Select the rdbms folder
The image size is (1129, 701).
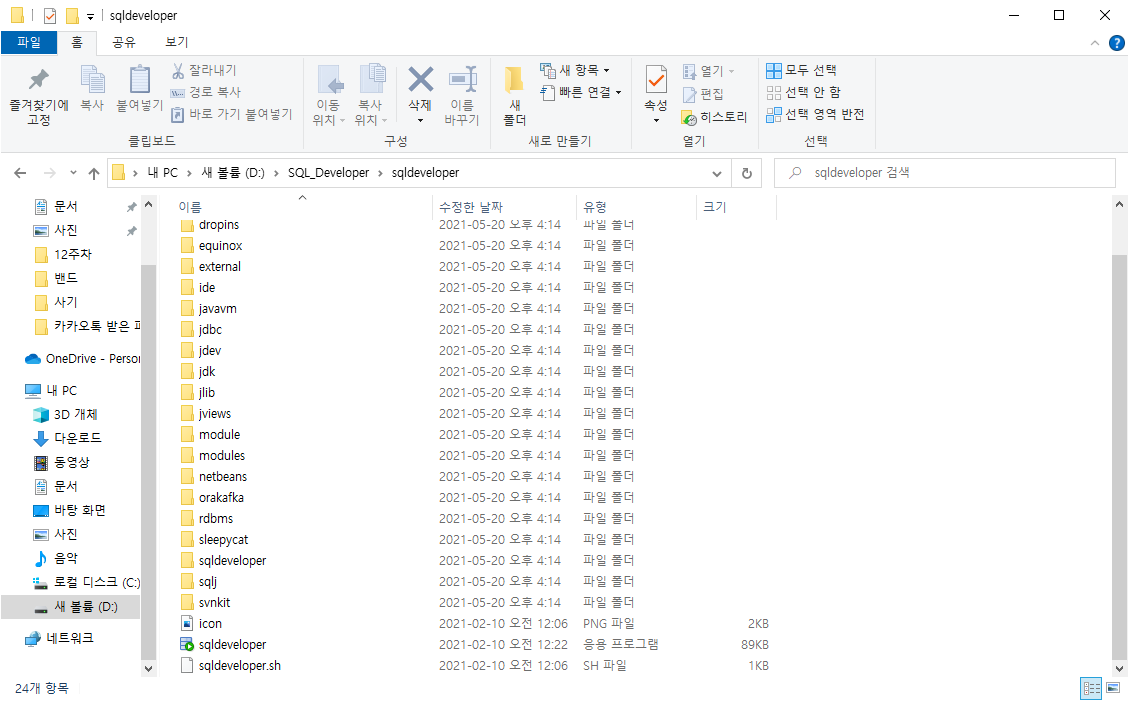(x=206, y=518)
